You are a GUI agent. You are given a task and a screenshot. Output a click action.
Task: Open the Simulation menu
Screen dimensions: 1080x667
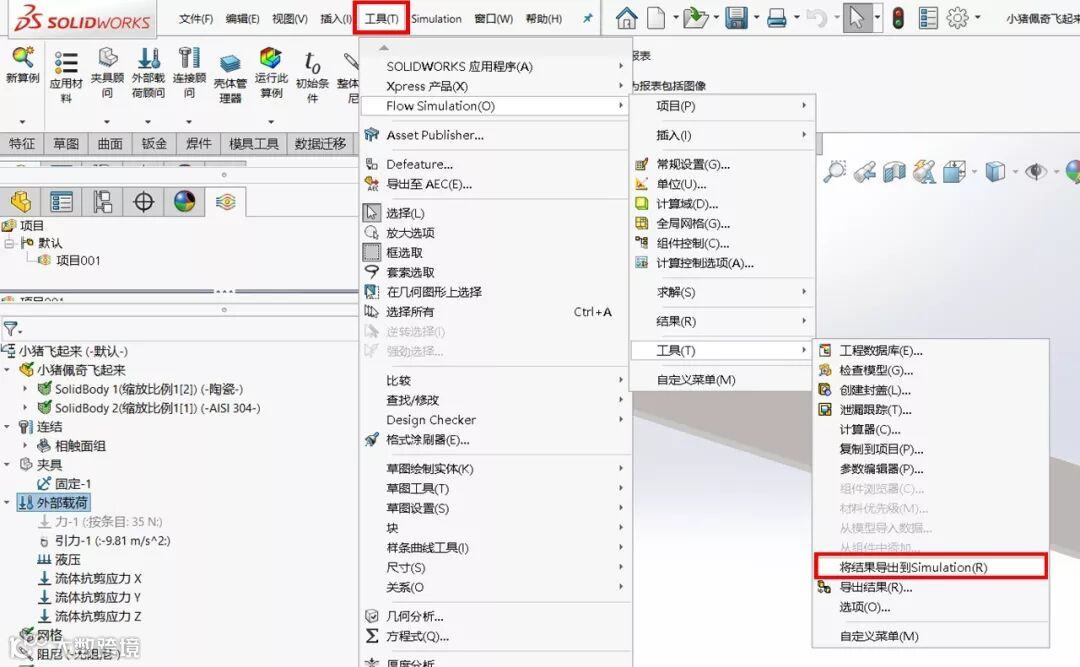436,19
